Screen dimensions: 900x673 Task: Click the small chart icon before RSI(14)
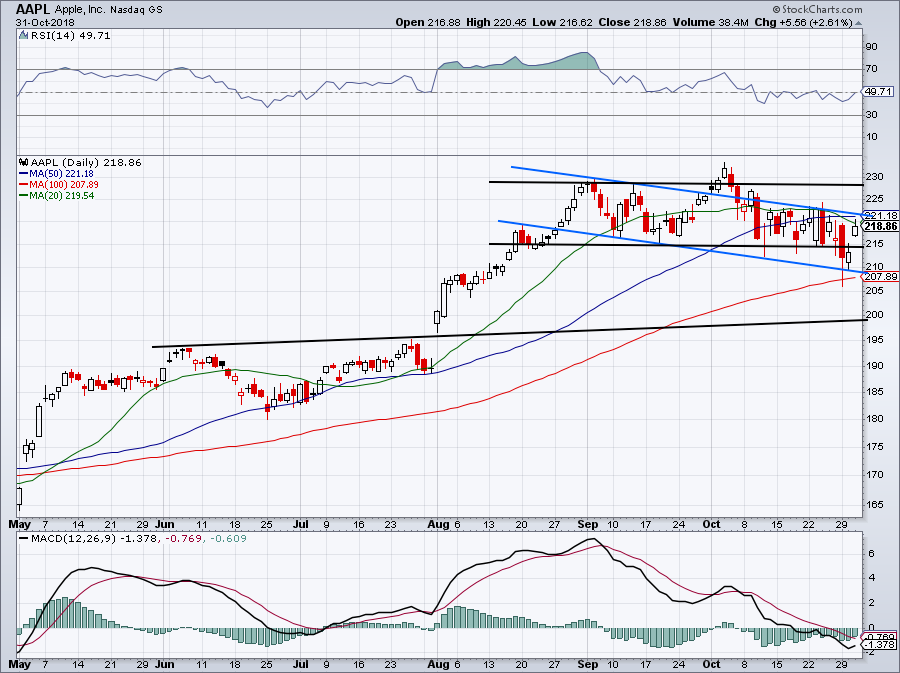[23, 35]
